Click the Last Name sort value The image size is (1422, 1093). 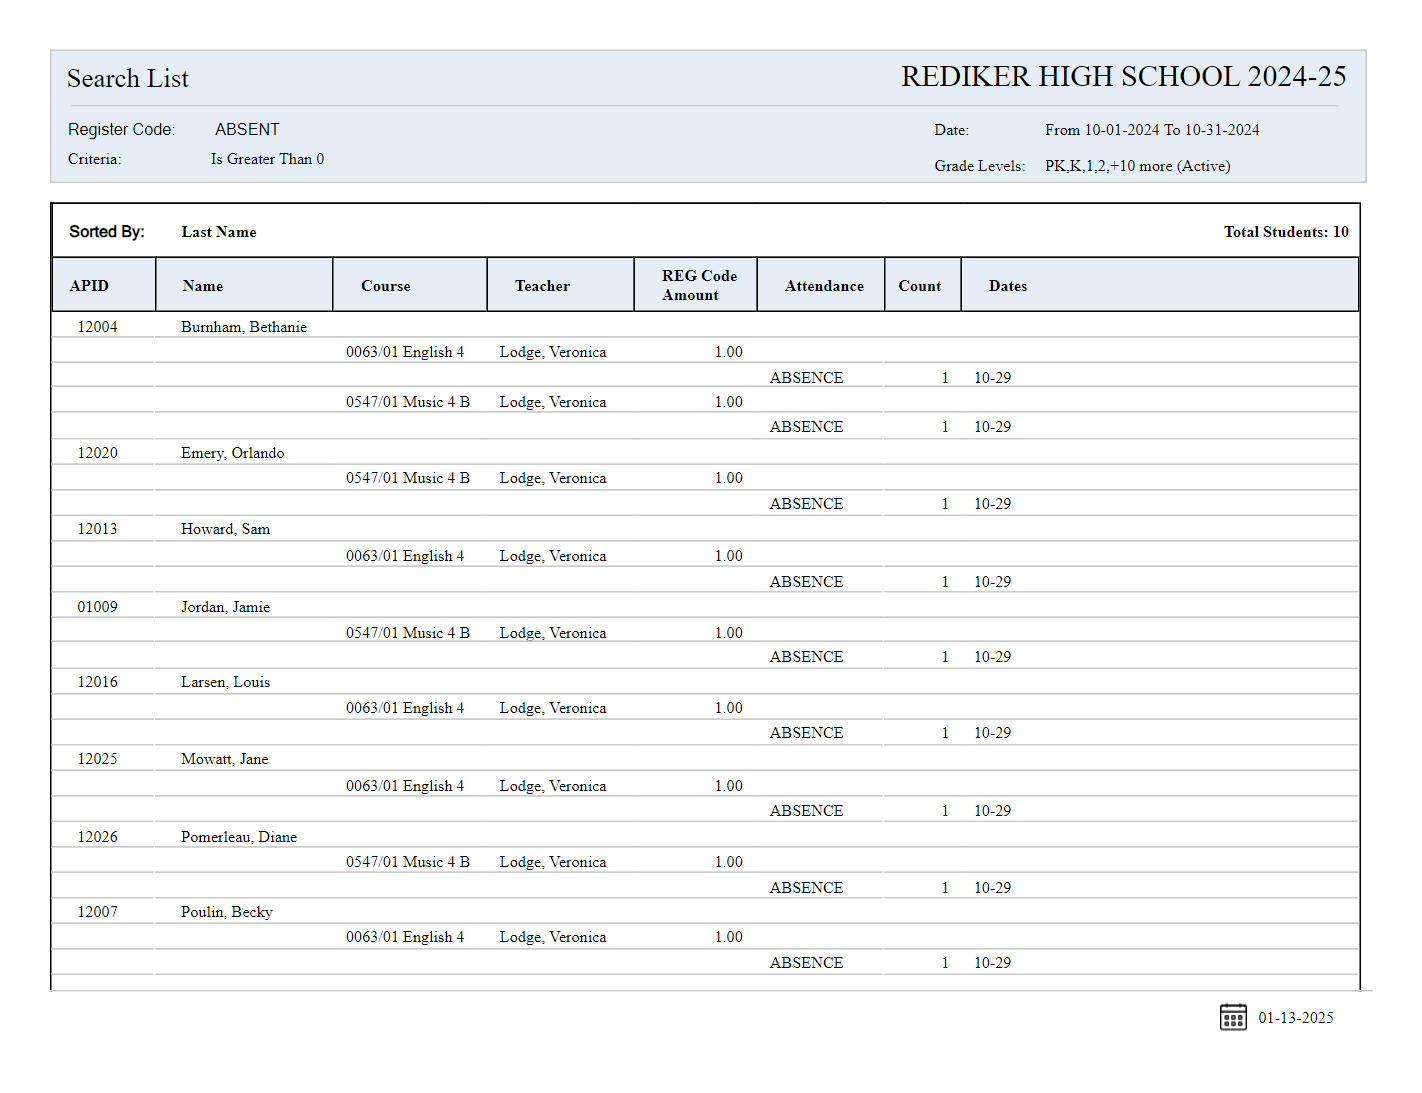click(x=219, y=232)
